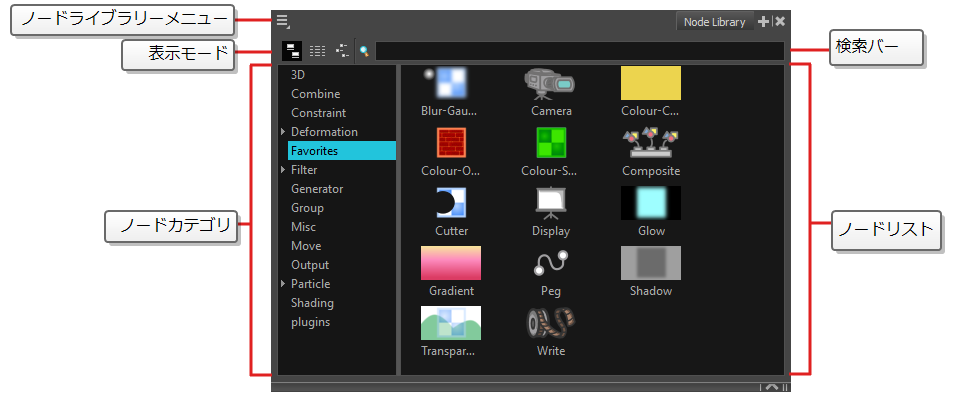Open the Node Library hamburger menu

[x=283, y=21]
